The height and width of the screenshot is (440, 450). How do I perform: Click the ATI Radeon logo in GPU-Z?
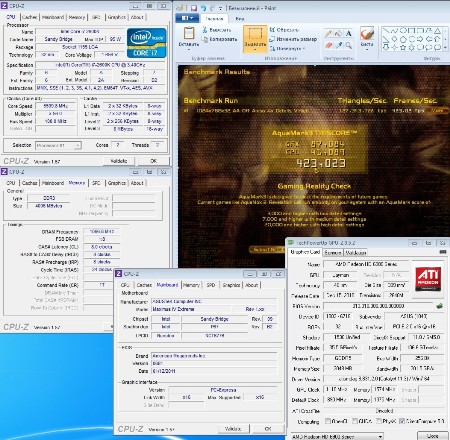[x=428, y=278]
